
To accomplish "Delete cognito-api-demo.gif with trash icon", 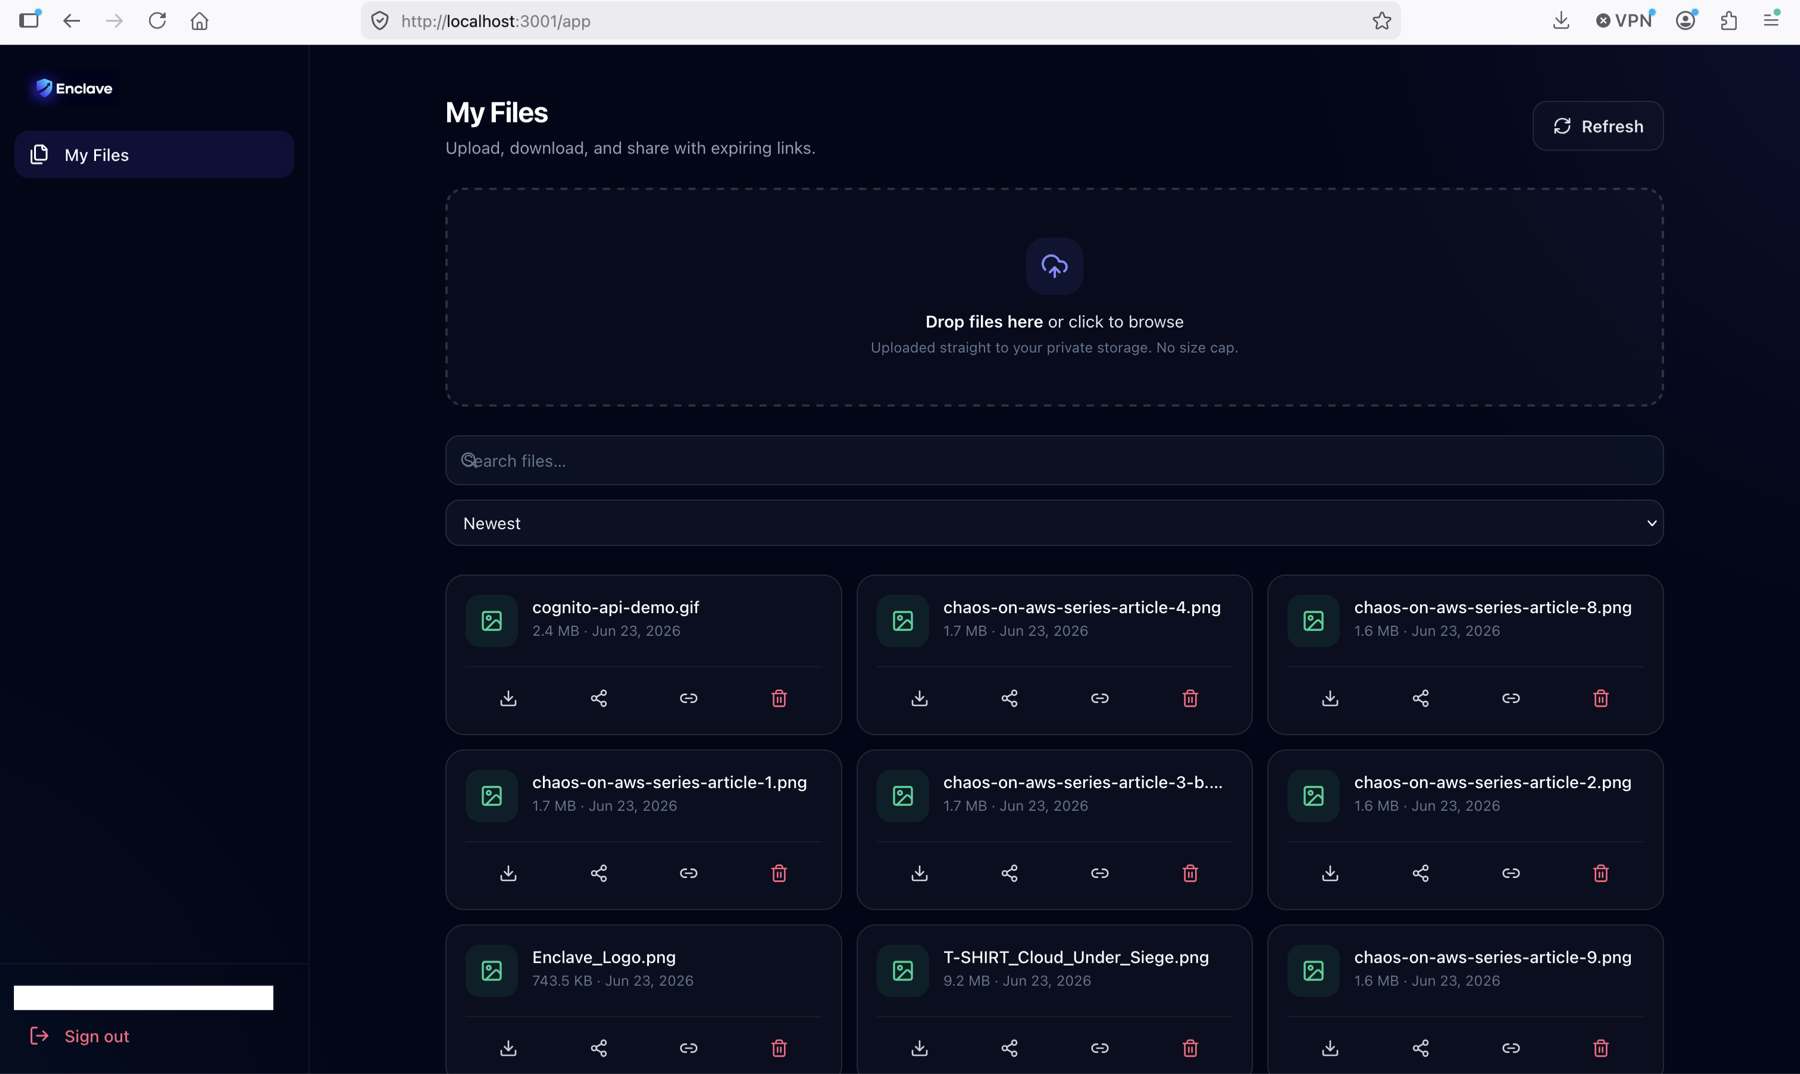I will coord(779,698).
